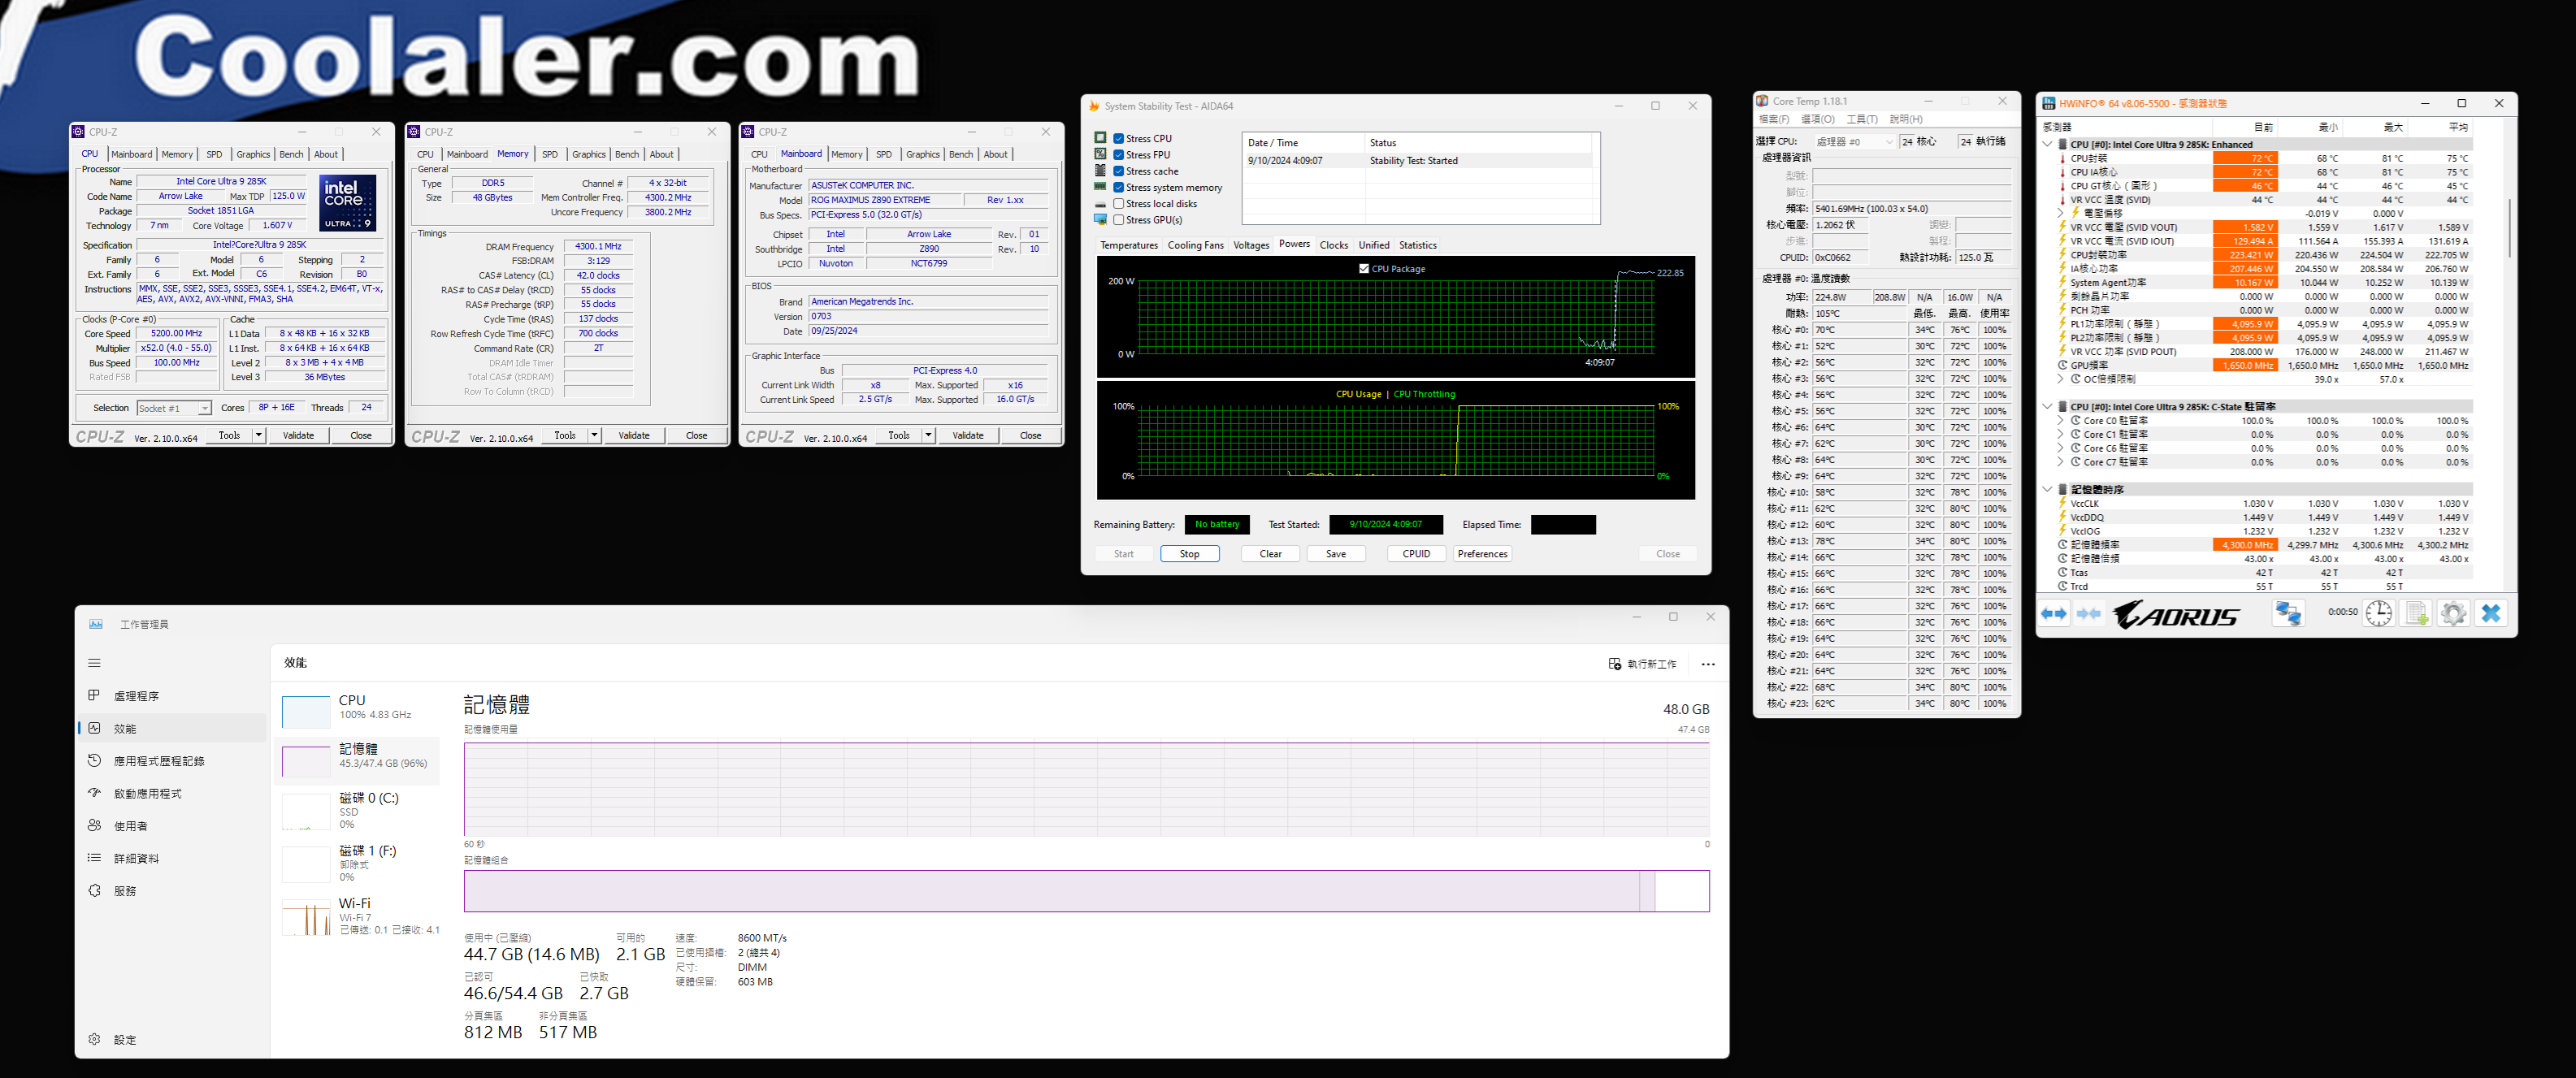Open Tools dropdown arrow in CPU-Z Memory window

pos(594,435)
